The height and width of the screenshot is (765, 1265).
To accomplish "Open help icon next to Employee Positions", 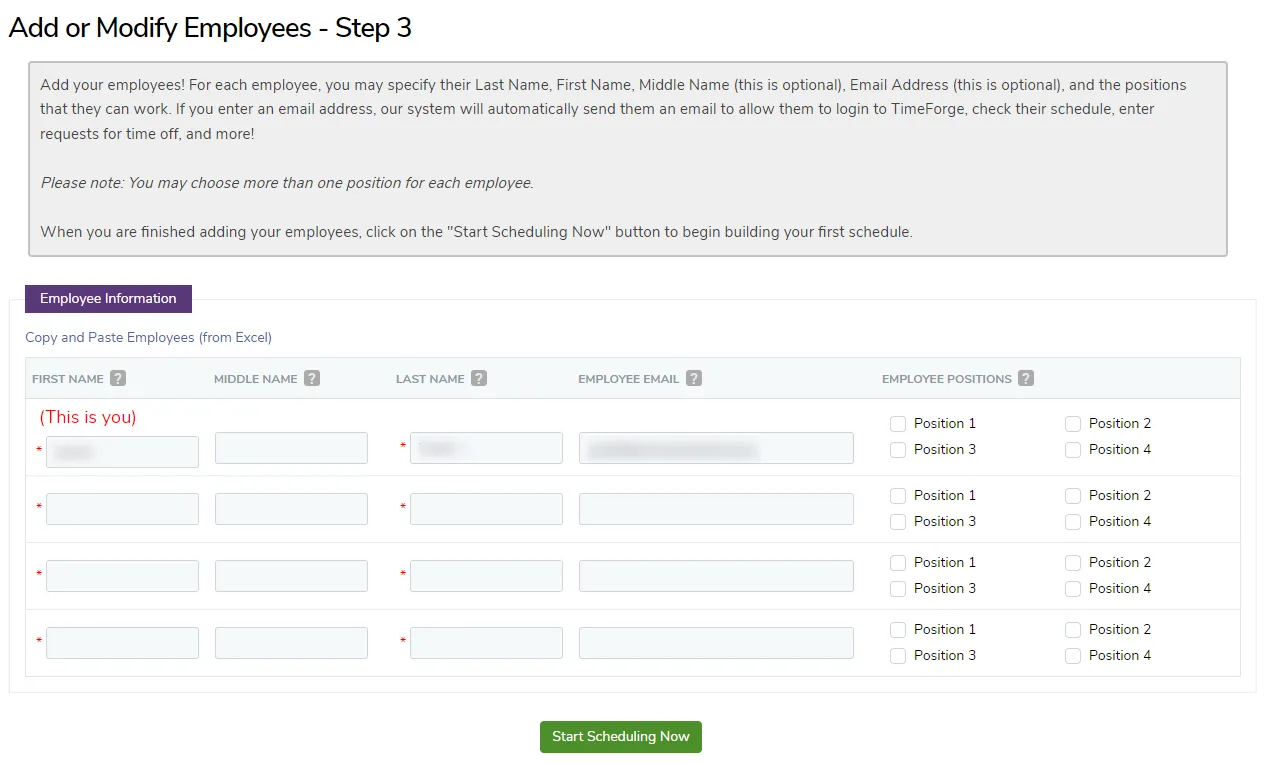I will click(1026, 379).
